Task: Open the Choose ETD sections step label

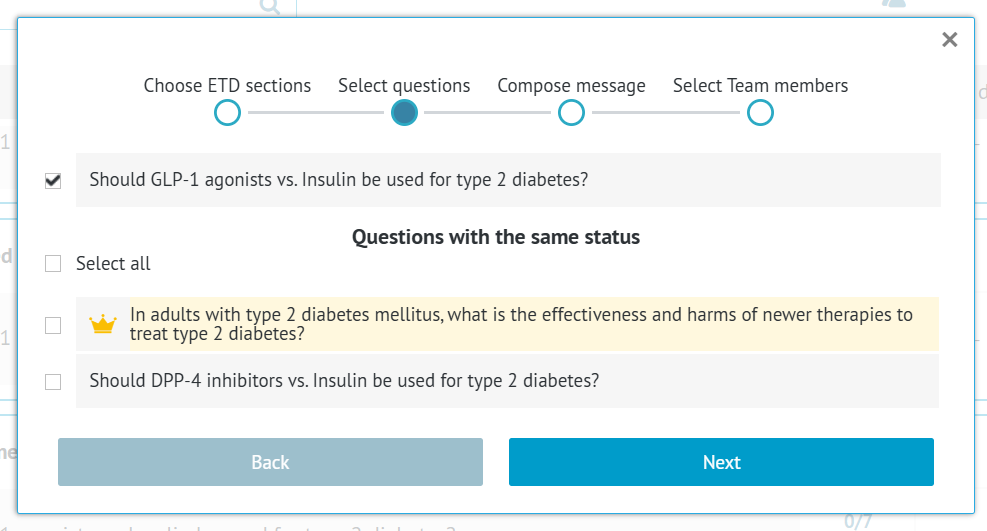Action: (227, 86)
